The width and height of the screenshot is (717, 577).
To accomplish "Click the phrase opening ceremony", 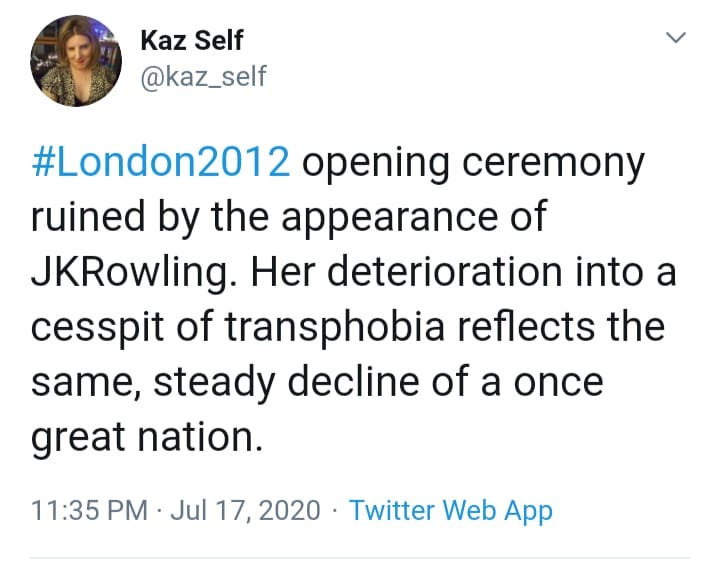I will [473, 163].
